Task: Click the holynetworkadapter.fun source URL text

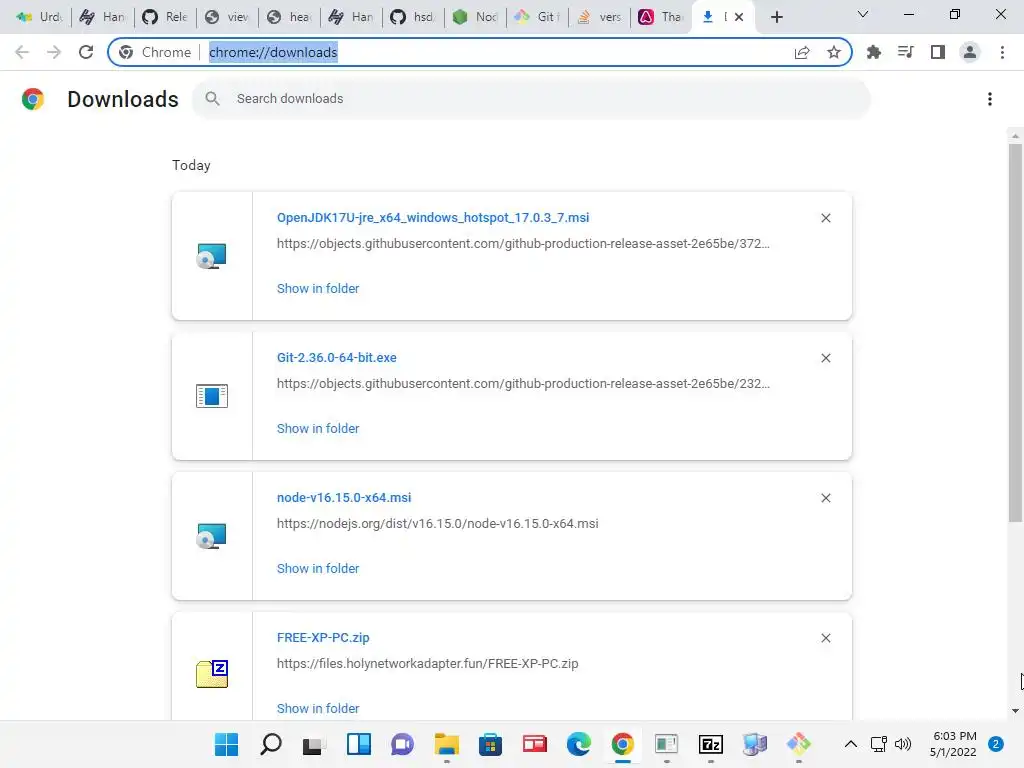Action: 428,664
